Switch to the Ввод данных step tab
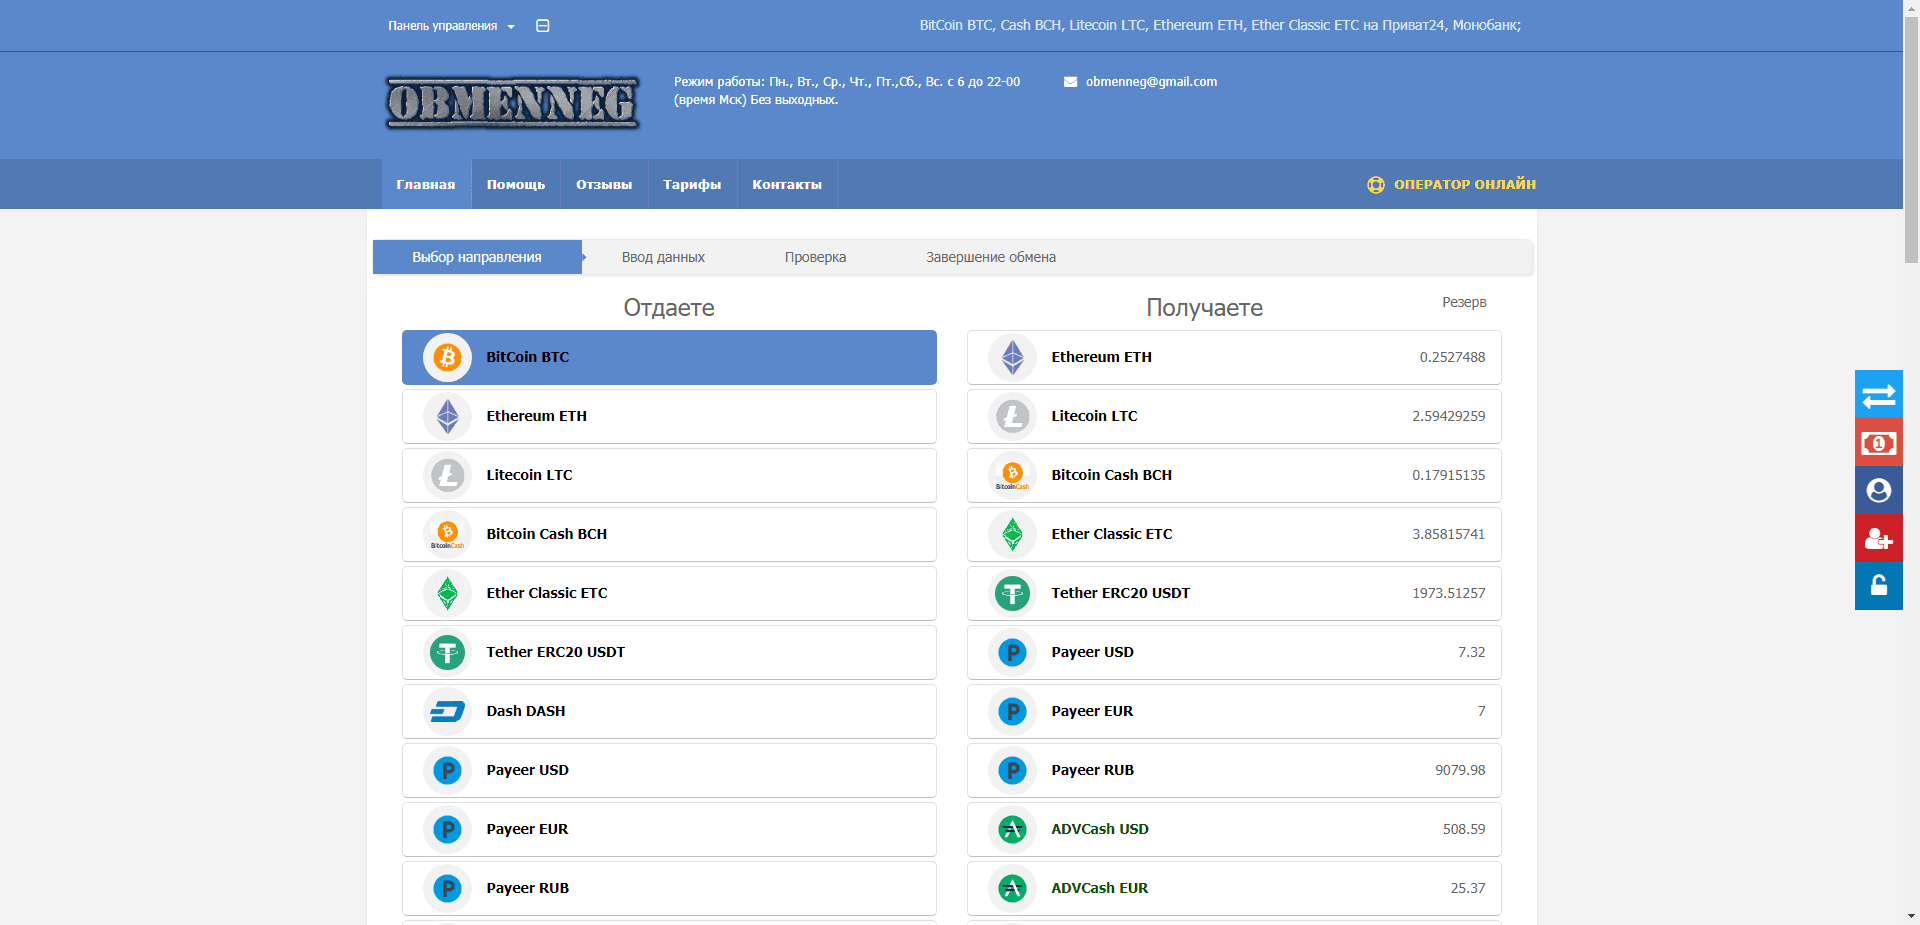Image resolution: width=1920 pixels, height=925 pixels. [x=663, y=258]
